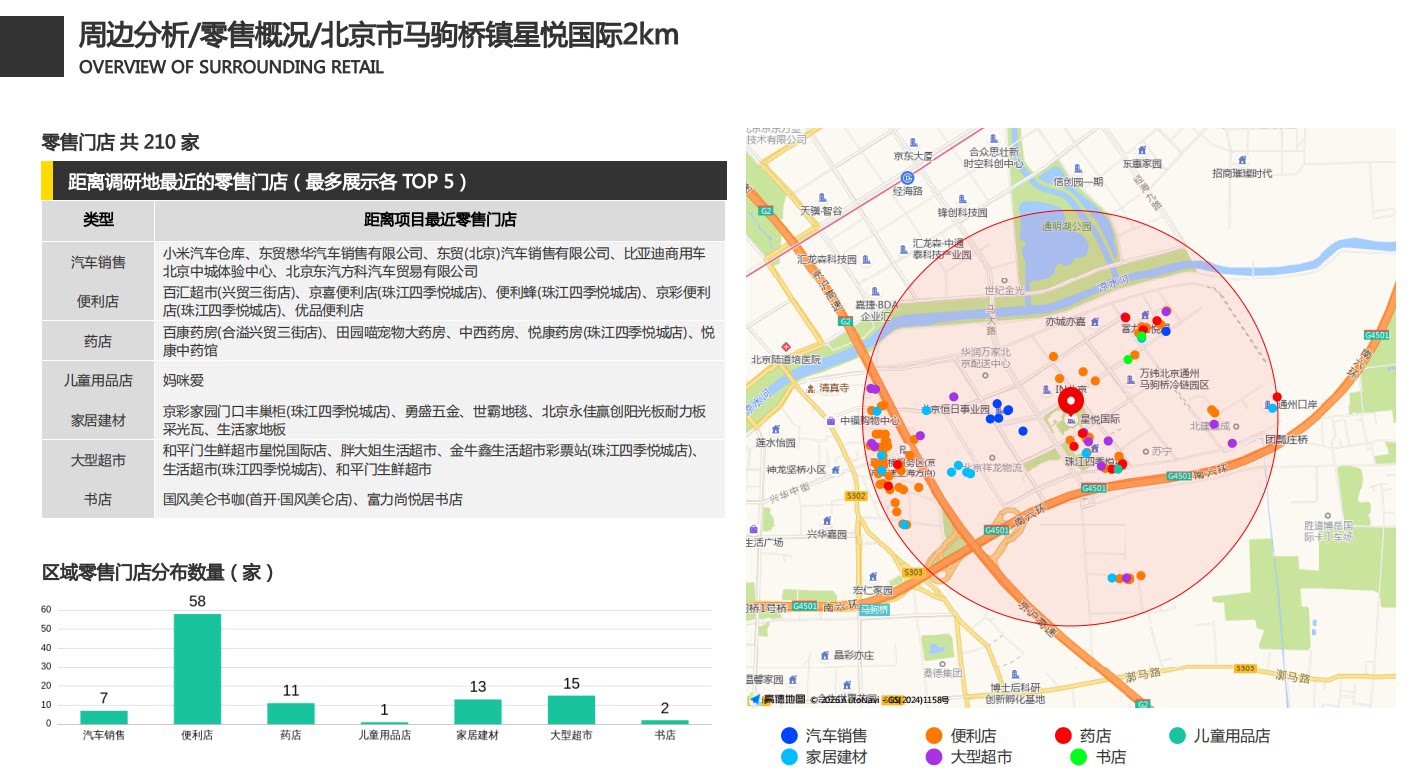Click the 东惠家园 label on the map

pos(1142,163)
